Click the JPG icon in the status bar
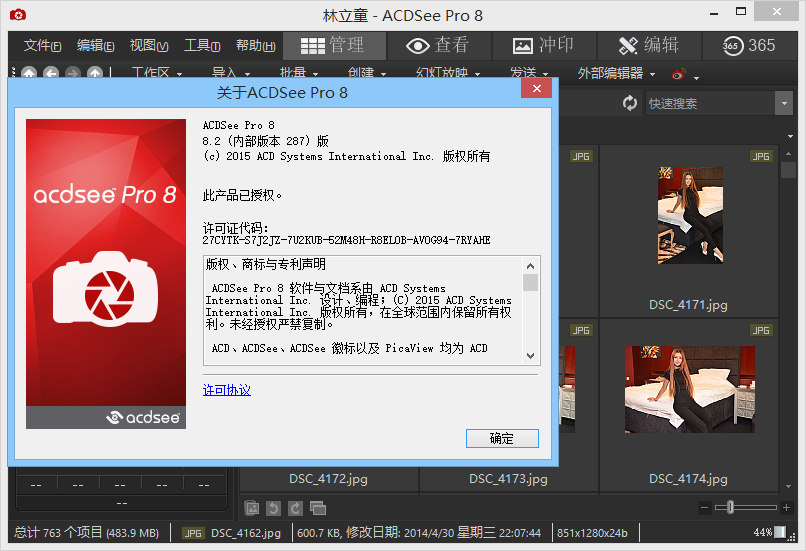Viewport: 806px width, 551px height. coord(193,533)
